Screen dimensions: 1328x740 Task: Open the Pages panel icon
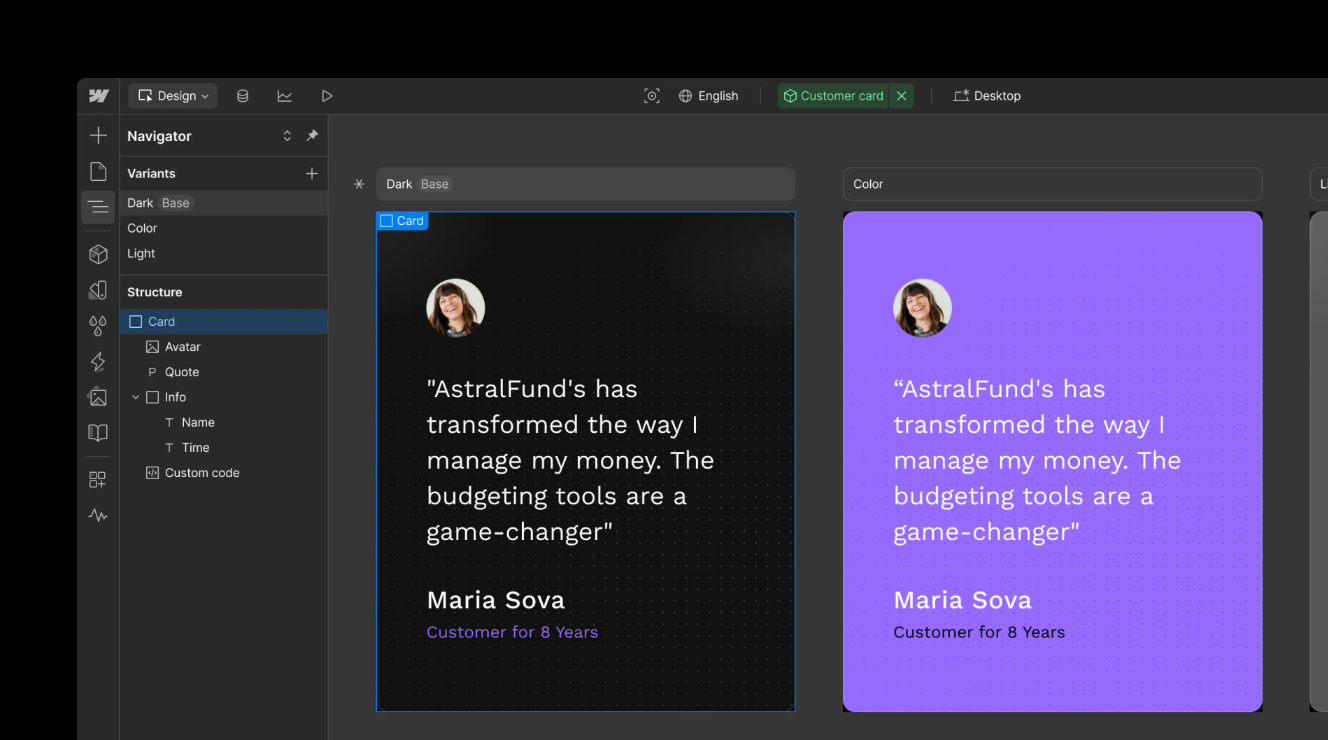(98, 171)
